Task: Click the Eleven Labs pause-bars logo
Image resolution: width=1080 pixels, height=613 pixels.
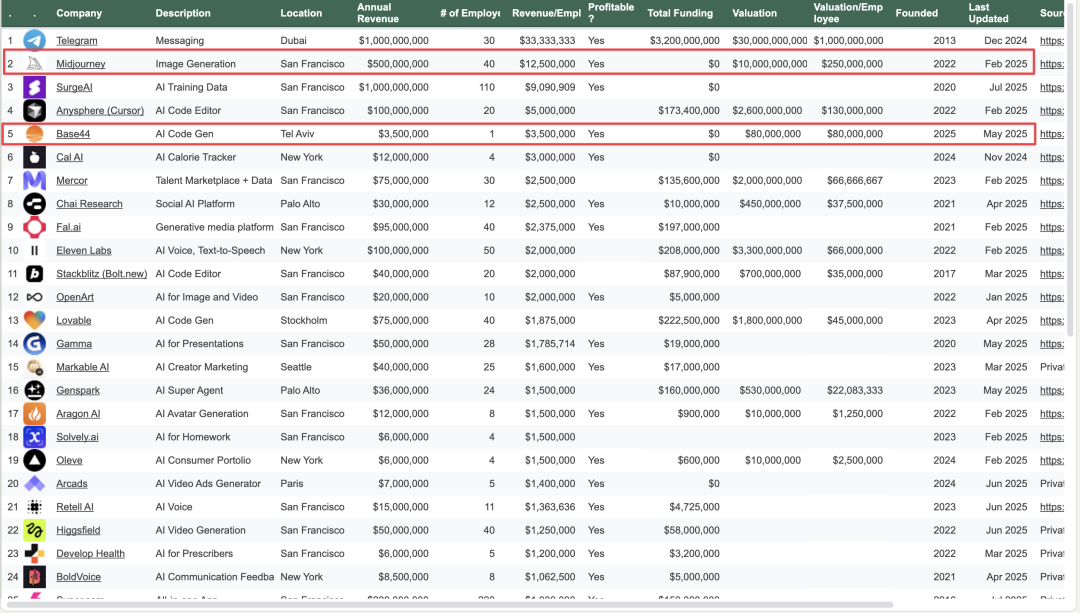Action: click(x=34, y=251)
